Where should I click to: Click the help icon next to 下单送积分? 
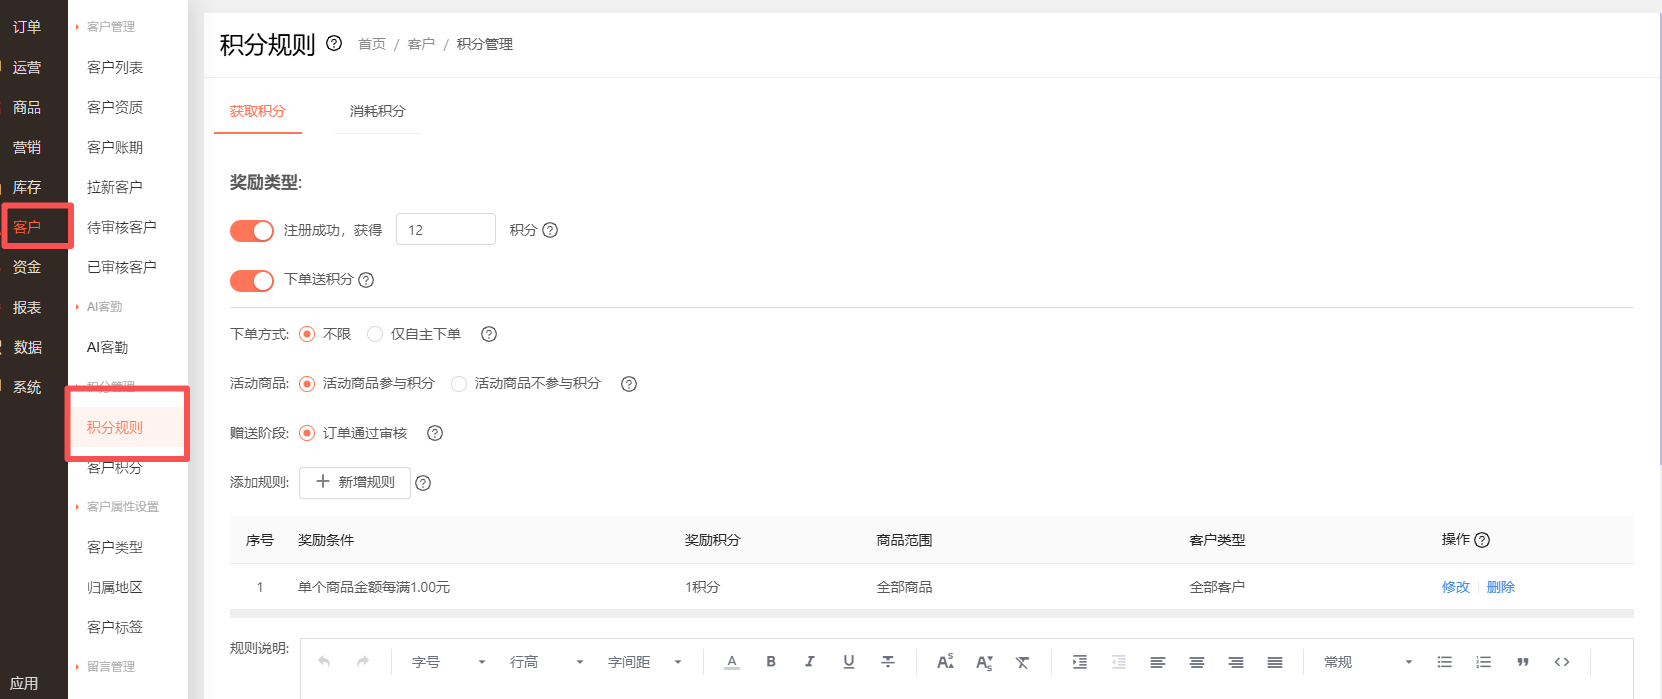click(x=366, y=280)
